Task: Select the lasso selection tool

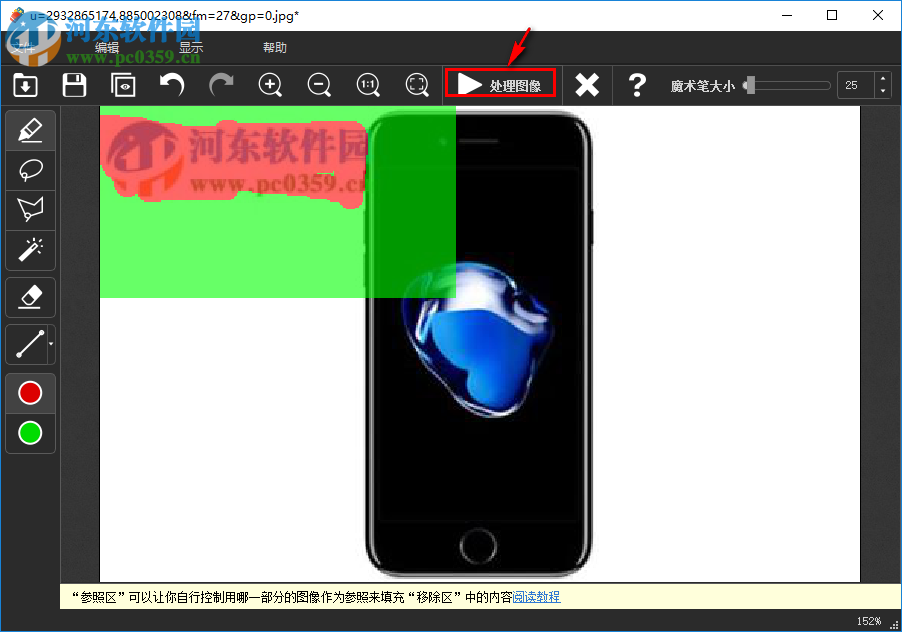Action: coord(30,170)
